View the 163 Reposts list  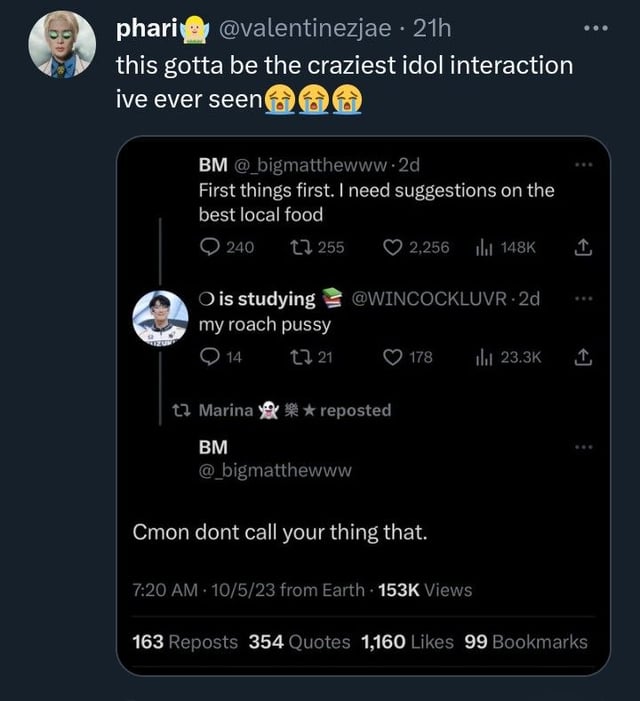(185, 642)
